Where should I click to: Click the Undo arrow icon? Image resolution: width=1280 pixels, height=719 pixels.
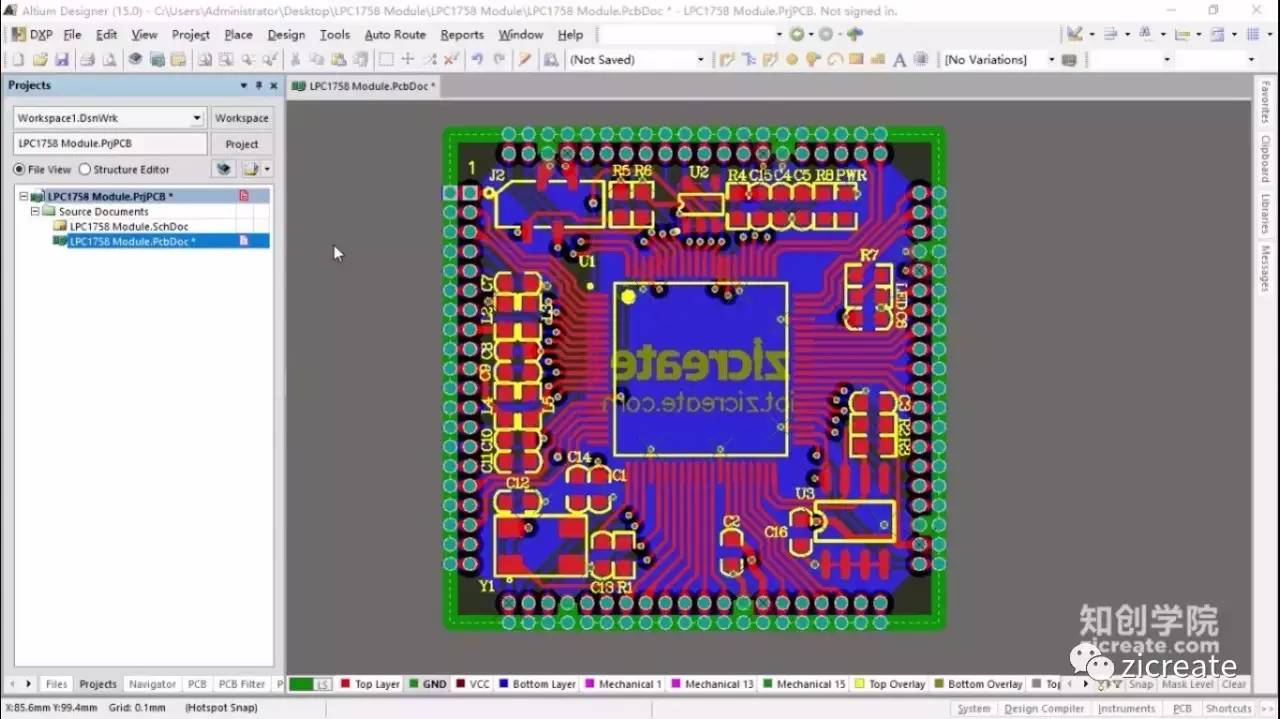(477, 60)
